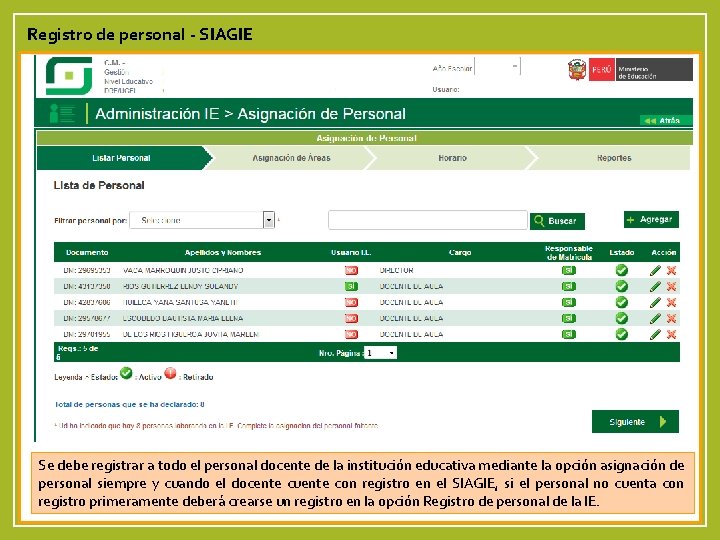This screenshot has height=540, width=720.
Task: Click the name 'RIOS GUTIERREZ LENDY SOLANDY'
Action: point(180,287)
